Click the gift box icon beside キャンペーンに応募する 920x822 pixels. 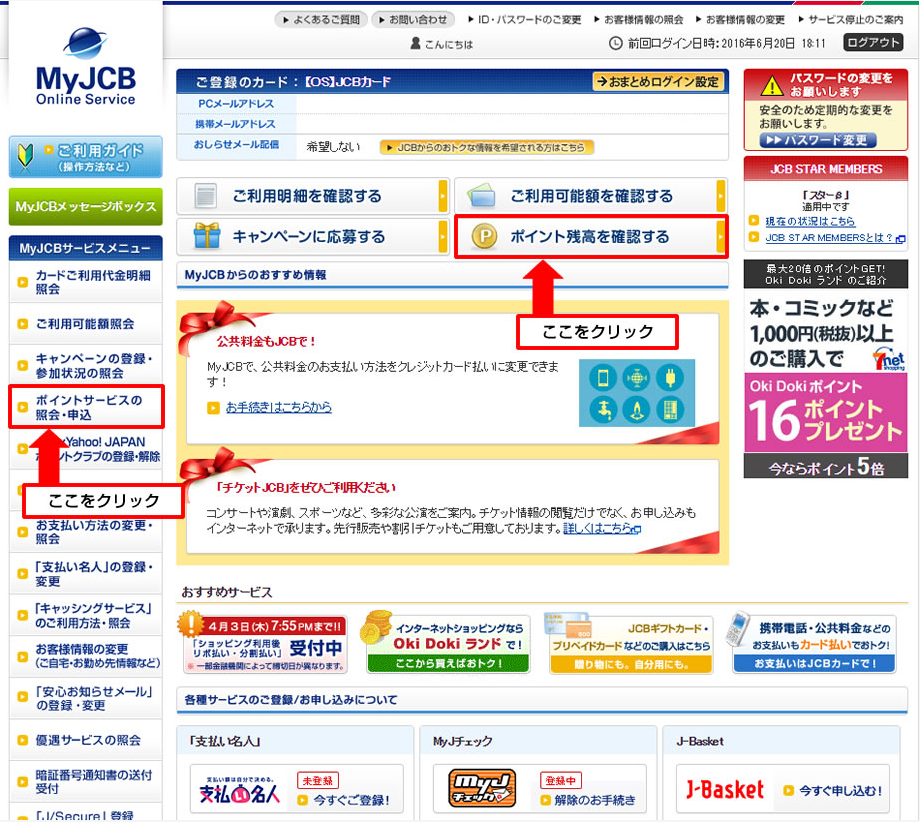click(x=207, y=237)
